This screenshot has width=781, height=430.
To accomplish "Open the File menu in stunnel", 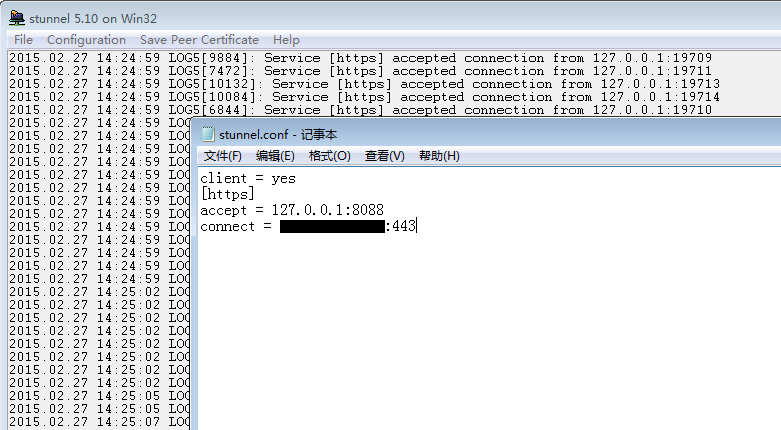I will coord(23,39).
